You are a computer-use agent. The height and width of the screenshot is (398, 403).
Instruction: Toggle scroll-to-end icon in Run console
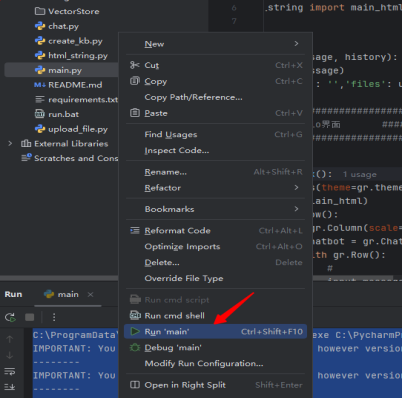click(x=10, y=386)
